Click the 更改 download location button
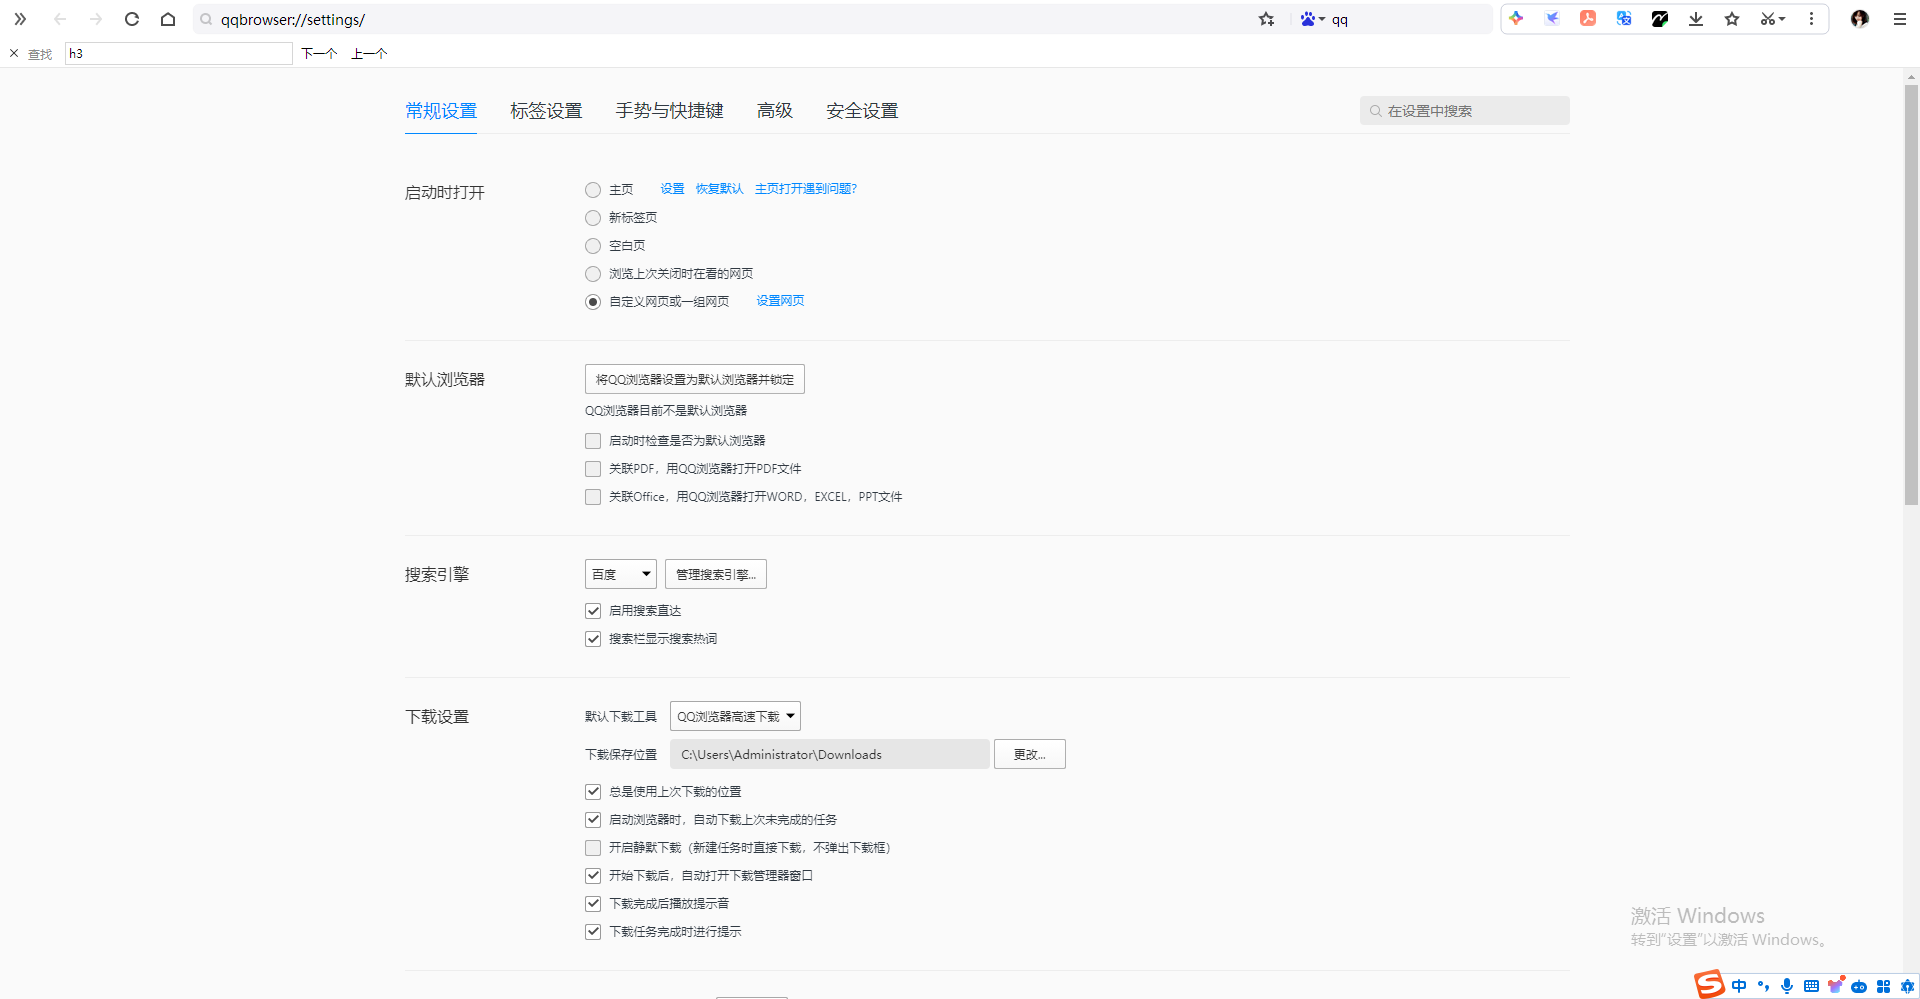 (x=1030, y=754)
